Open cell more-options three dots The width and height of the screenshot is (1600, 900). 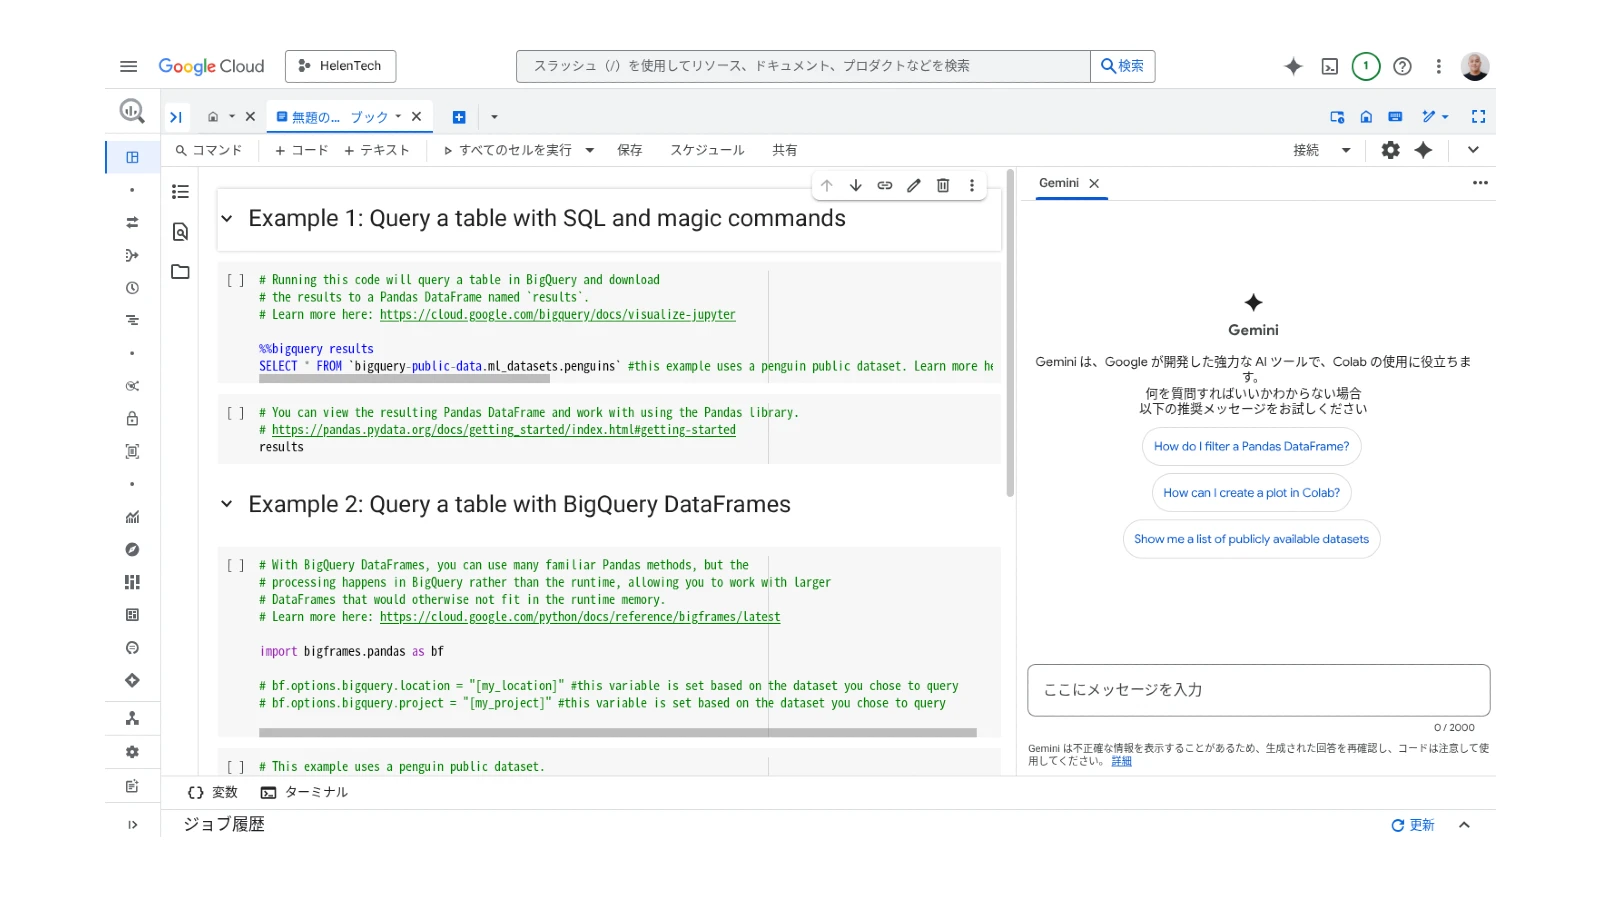(x=972, y=185)
